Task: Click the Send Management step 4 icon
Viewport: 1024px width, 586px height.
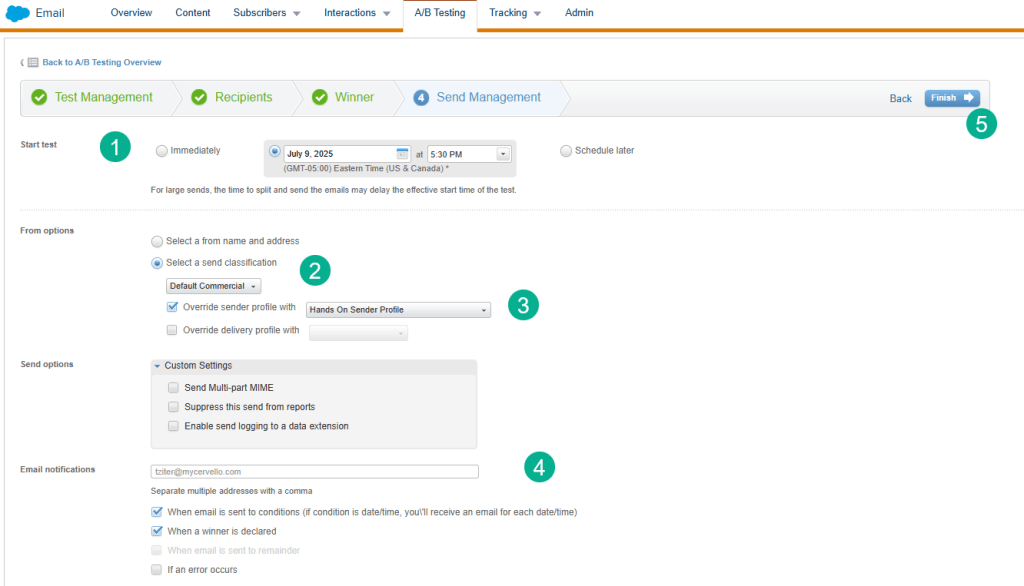Action: point(421,98)
